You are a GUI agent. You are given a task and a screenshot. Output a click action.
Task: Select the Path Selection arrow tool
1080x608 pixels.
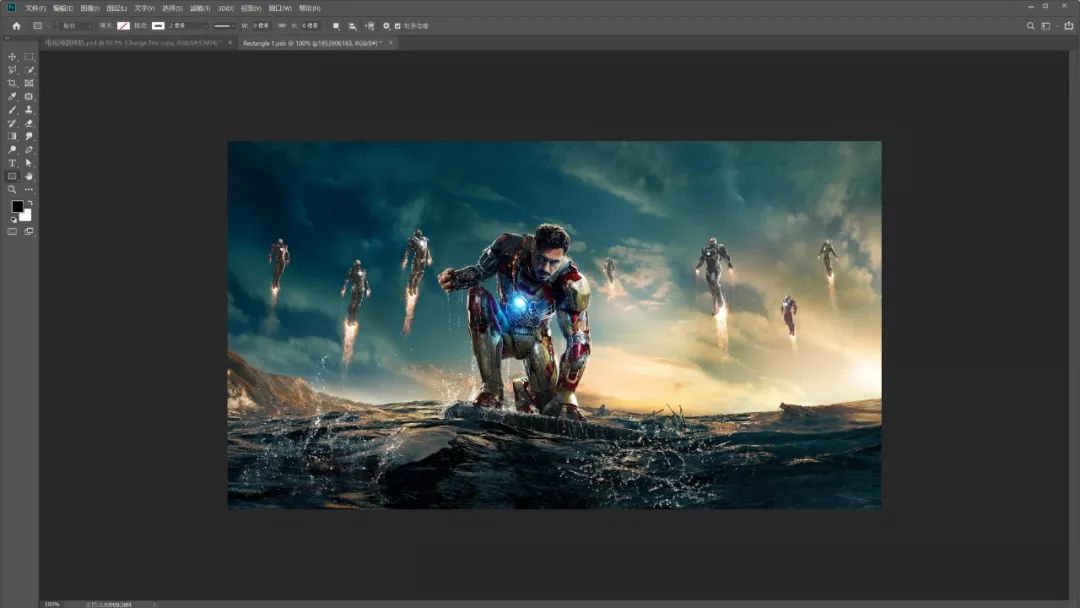click(x=29, y=163)
